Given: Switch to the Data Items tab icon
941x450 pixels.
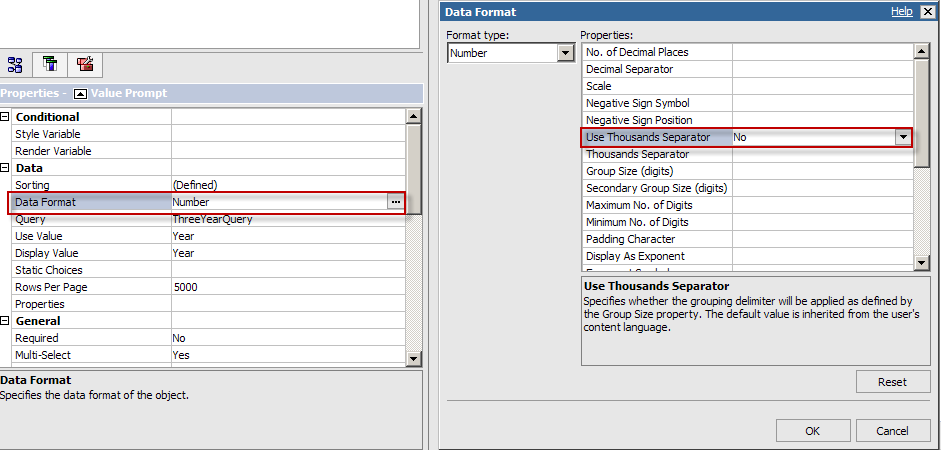Looking at the screenshot, I should point(50,65).
